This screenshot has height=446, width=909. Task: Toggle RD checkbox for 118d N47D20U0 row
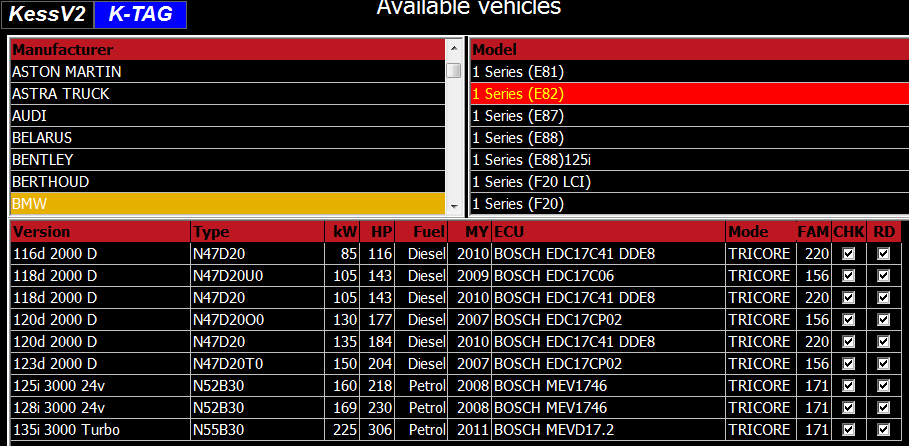coord(883,276)
